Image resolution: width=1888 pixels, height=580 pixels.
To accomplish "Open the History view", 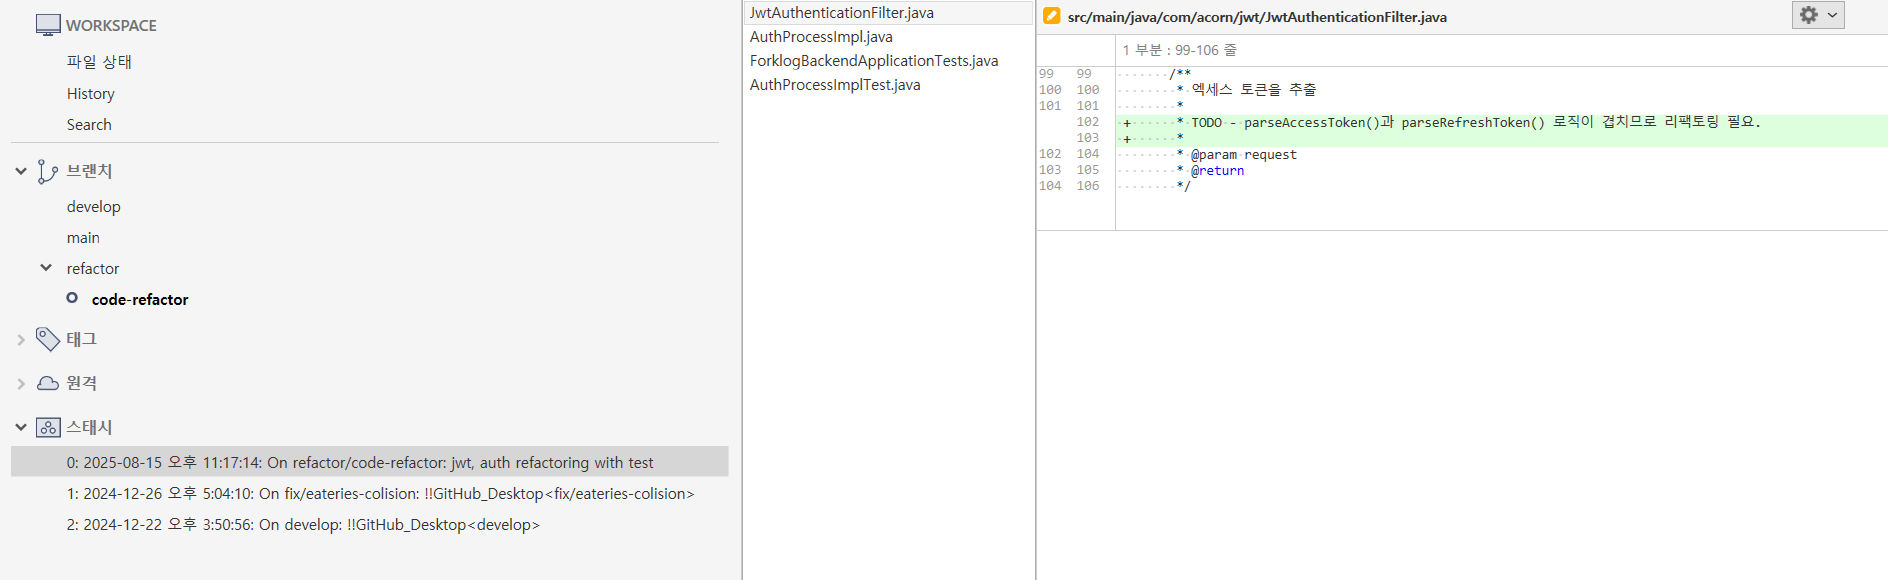I will (91, 94).
